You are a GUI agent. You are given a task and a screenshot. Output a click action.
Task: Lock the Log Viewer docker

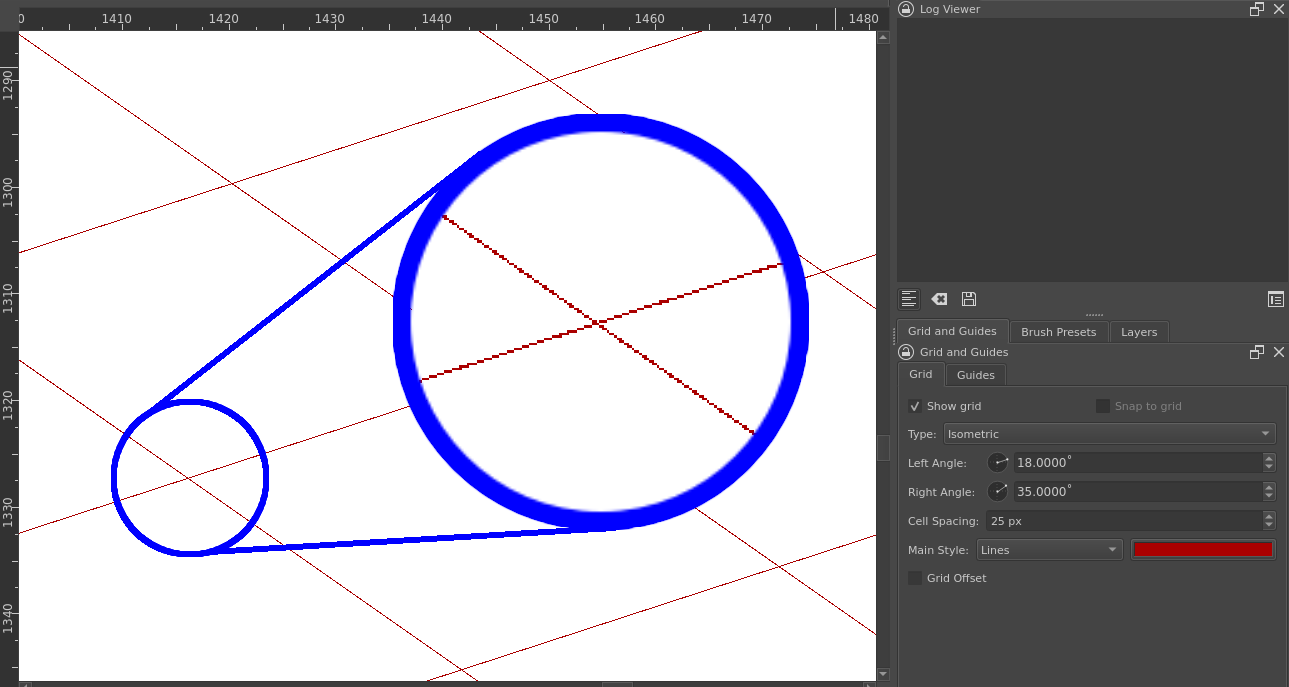(906, 9)
